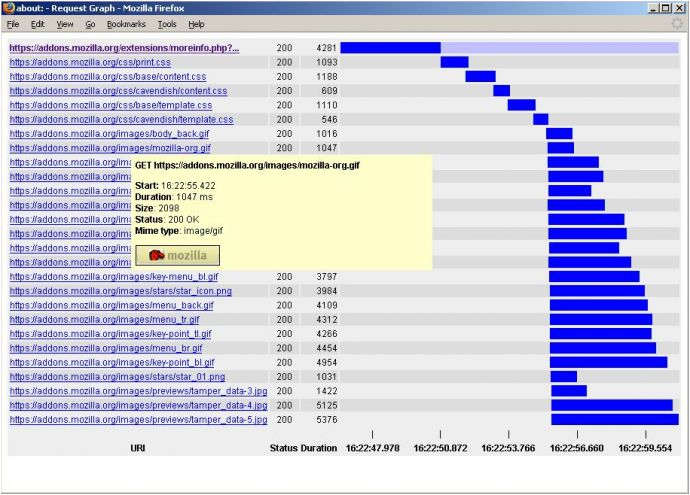Image resolution: width=690 pixels, height=495 pixels.
Task: Open the images/key-menu_bl.gif link
Action: (x=114, y=277)
